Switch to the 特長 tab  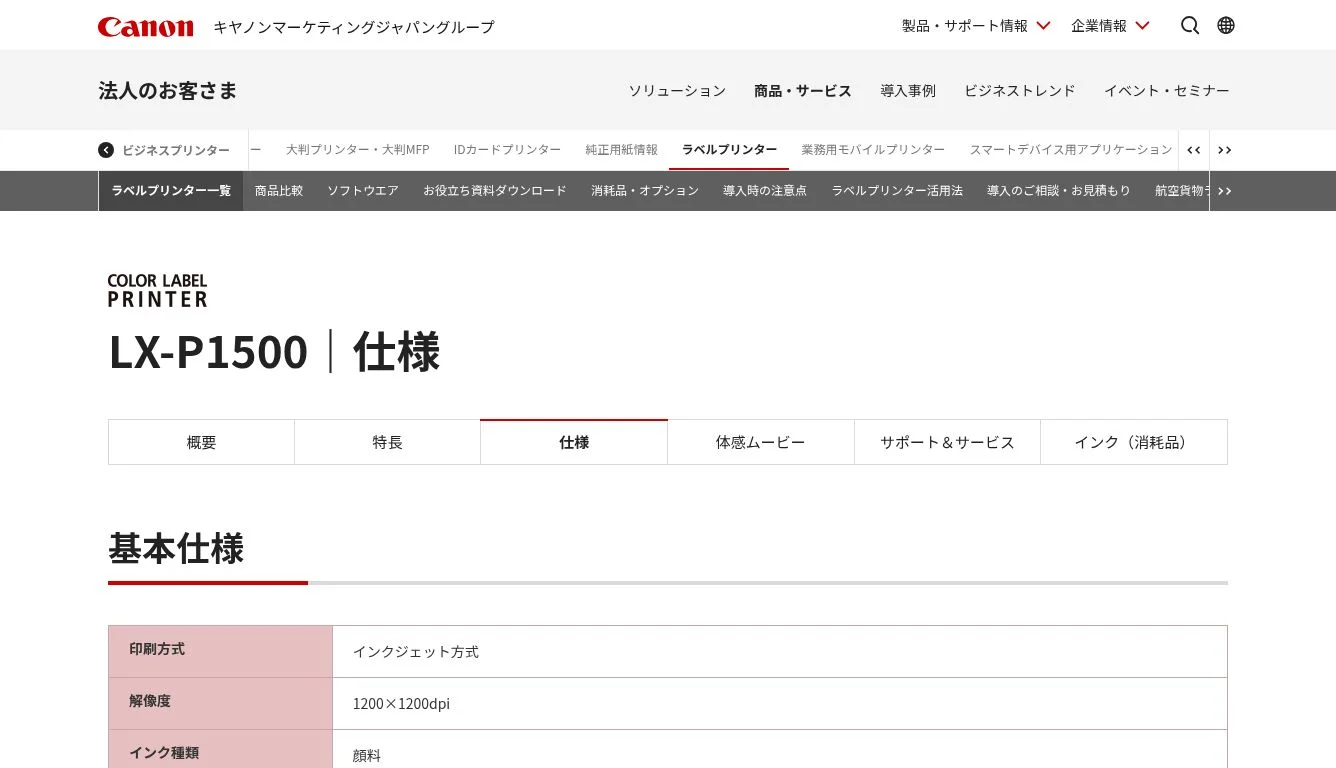click(388, 442)
